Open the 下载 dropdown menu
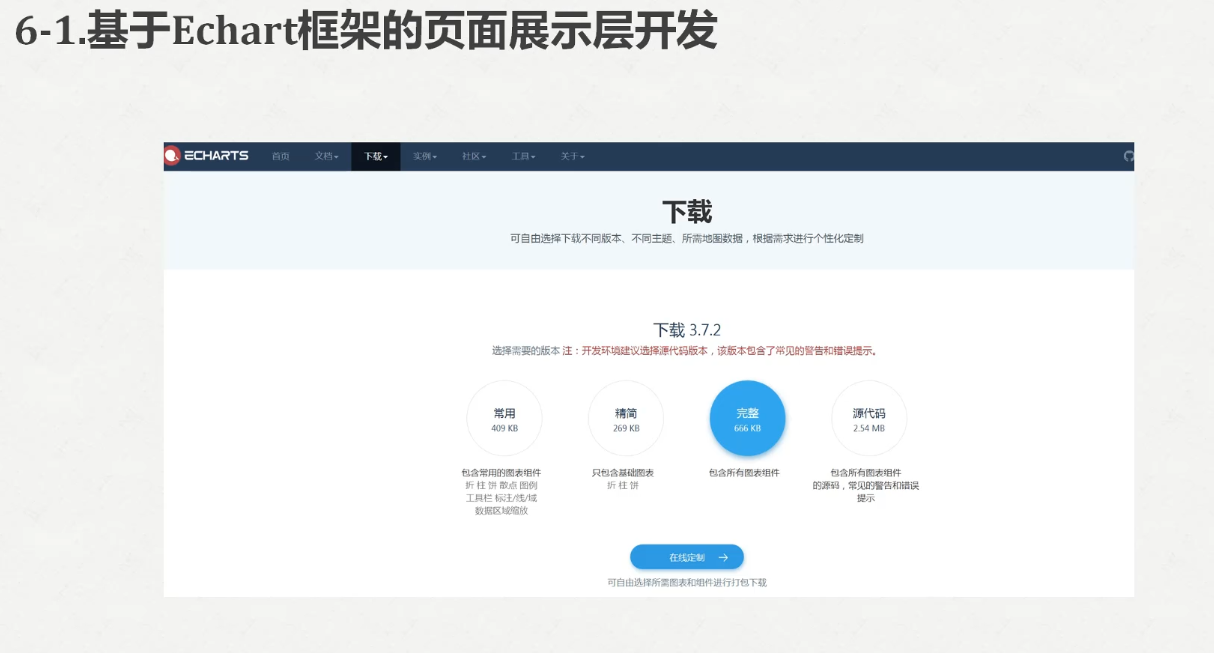The width and height of the screenshot is (1214, 653). [376, 156]
